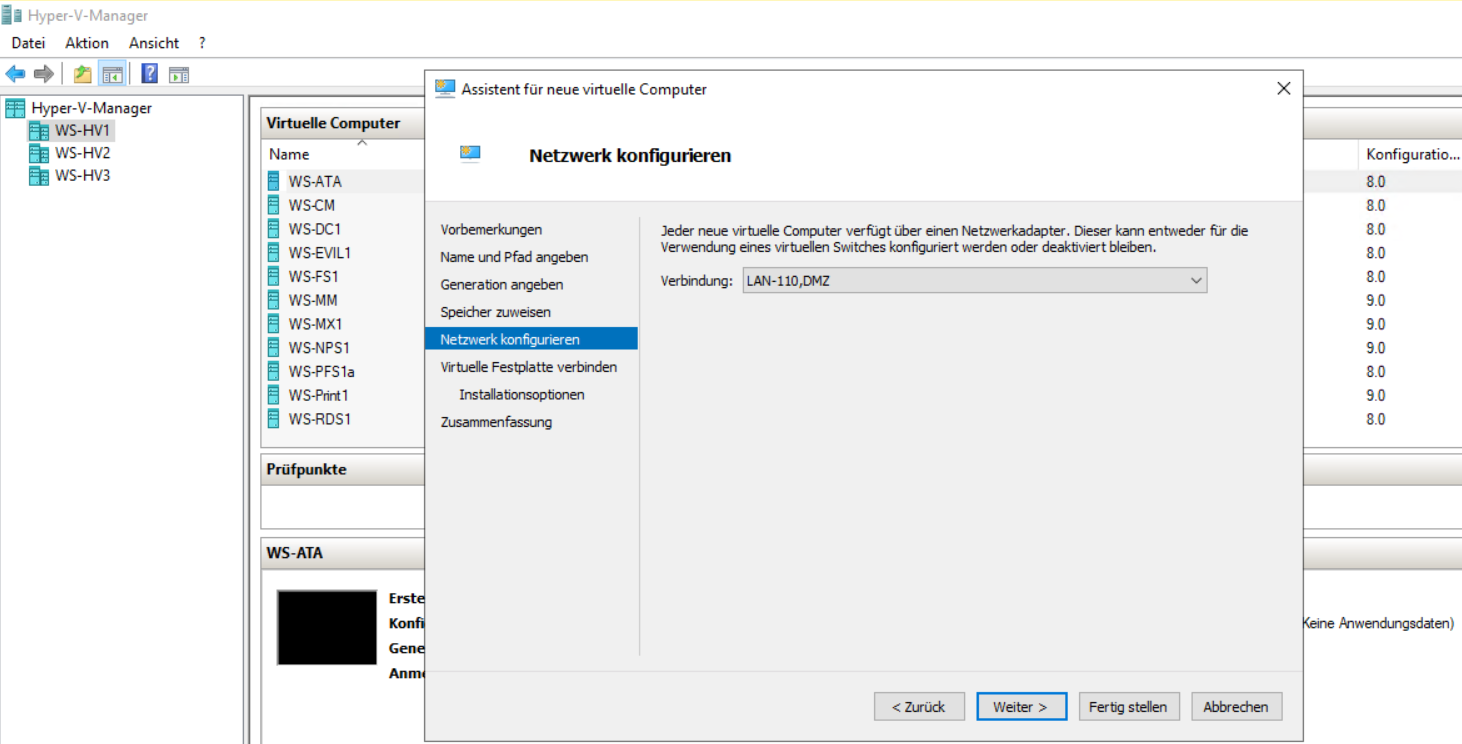The image size is (1462, 744).
Task: Select the Hyper-V-Manager root node icon
Action: [x=15, y=108]
